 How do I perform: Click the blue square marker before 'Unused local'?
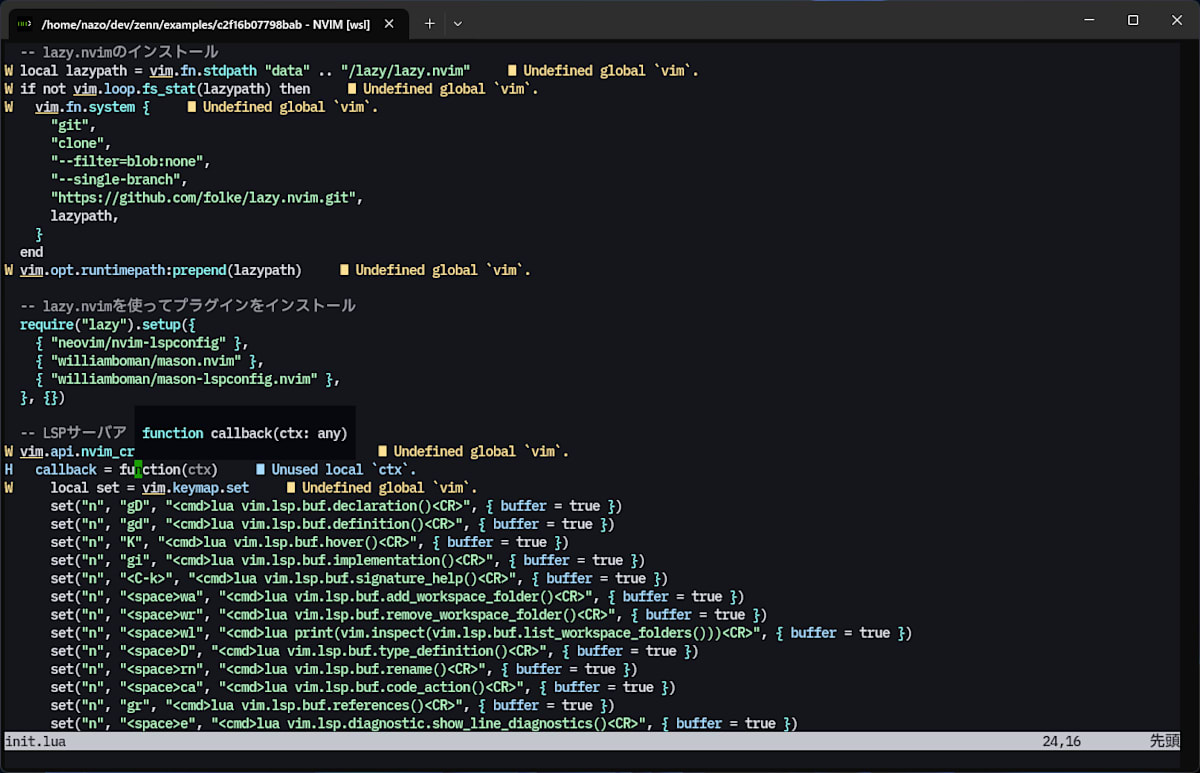[x=260, y=470]
